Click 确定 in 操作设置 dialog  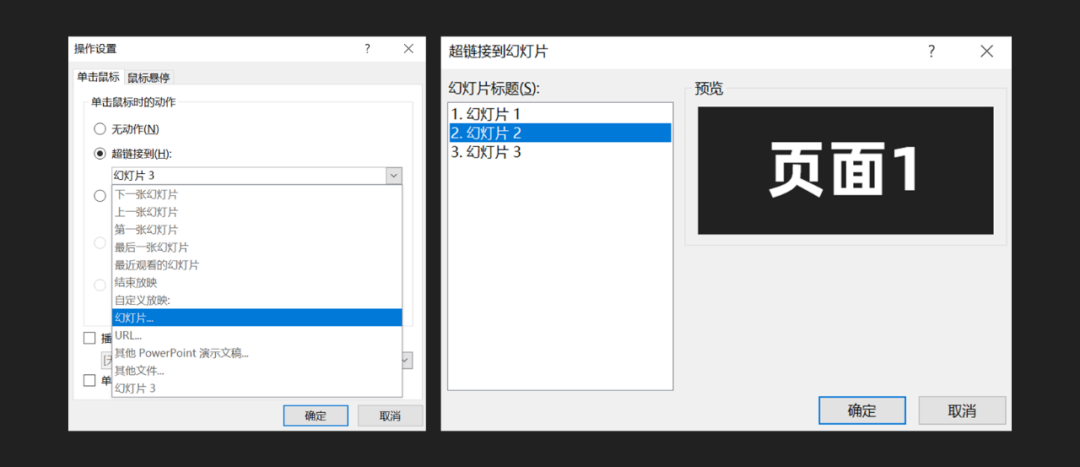(x=315, y=416)
